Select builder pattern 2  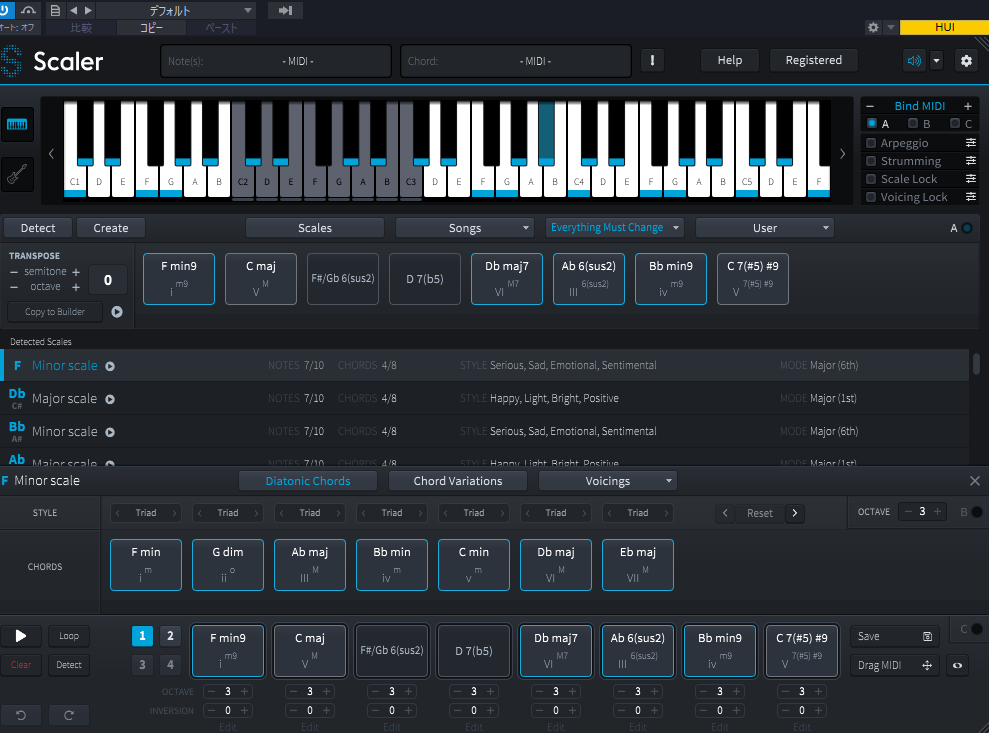pyautogui.click(x=170, y=636)
